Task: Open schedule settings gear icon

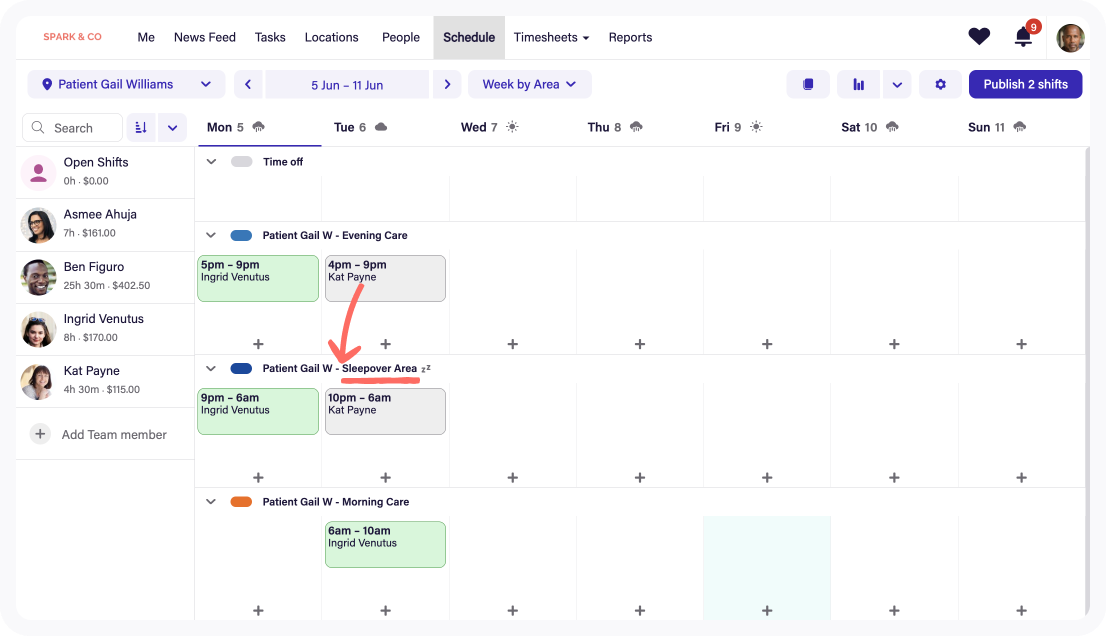Action: click(x=940, y=85)
